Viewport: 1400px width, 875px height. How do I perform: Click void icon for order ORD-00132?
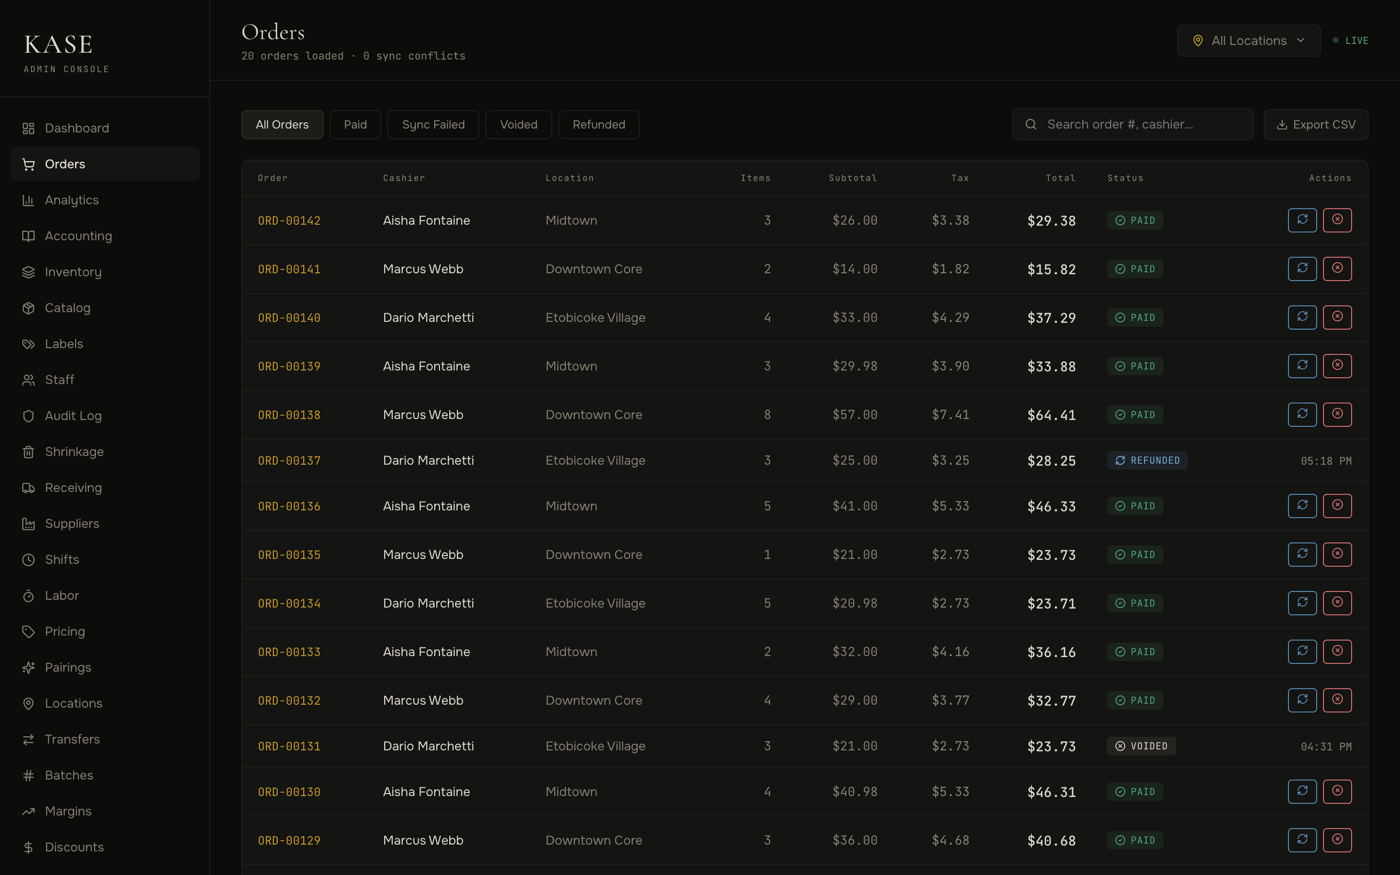point(1337,700)
